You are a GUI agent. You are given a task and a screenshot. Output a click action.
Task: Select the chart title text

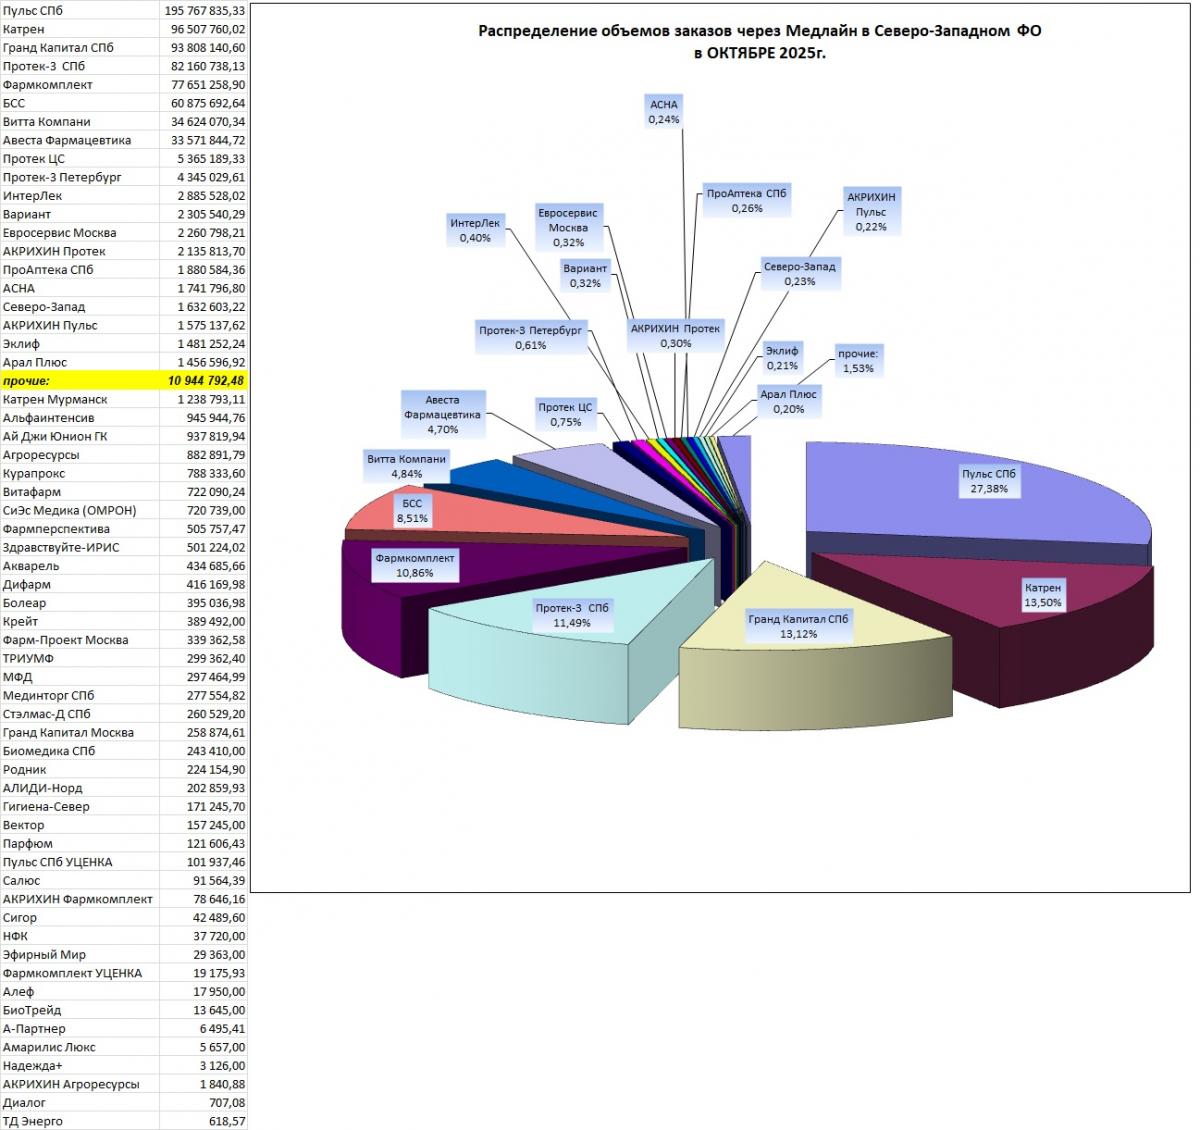(759, 41)
